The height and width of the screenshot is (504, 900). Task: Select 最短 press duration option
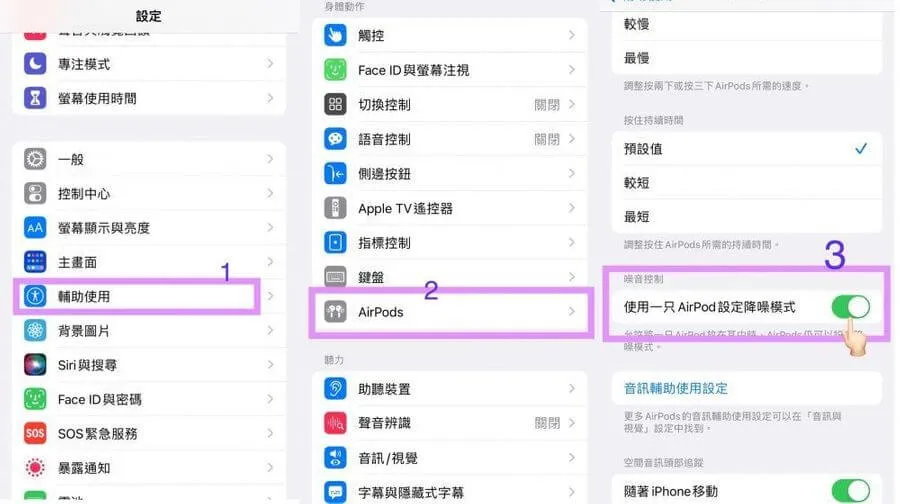[747, 216]
